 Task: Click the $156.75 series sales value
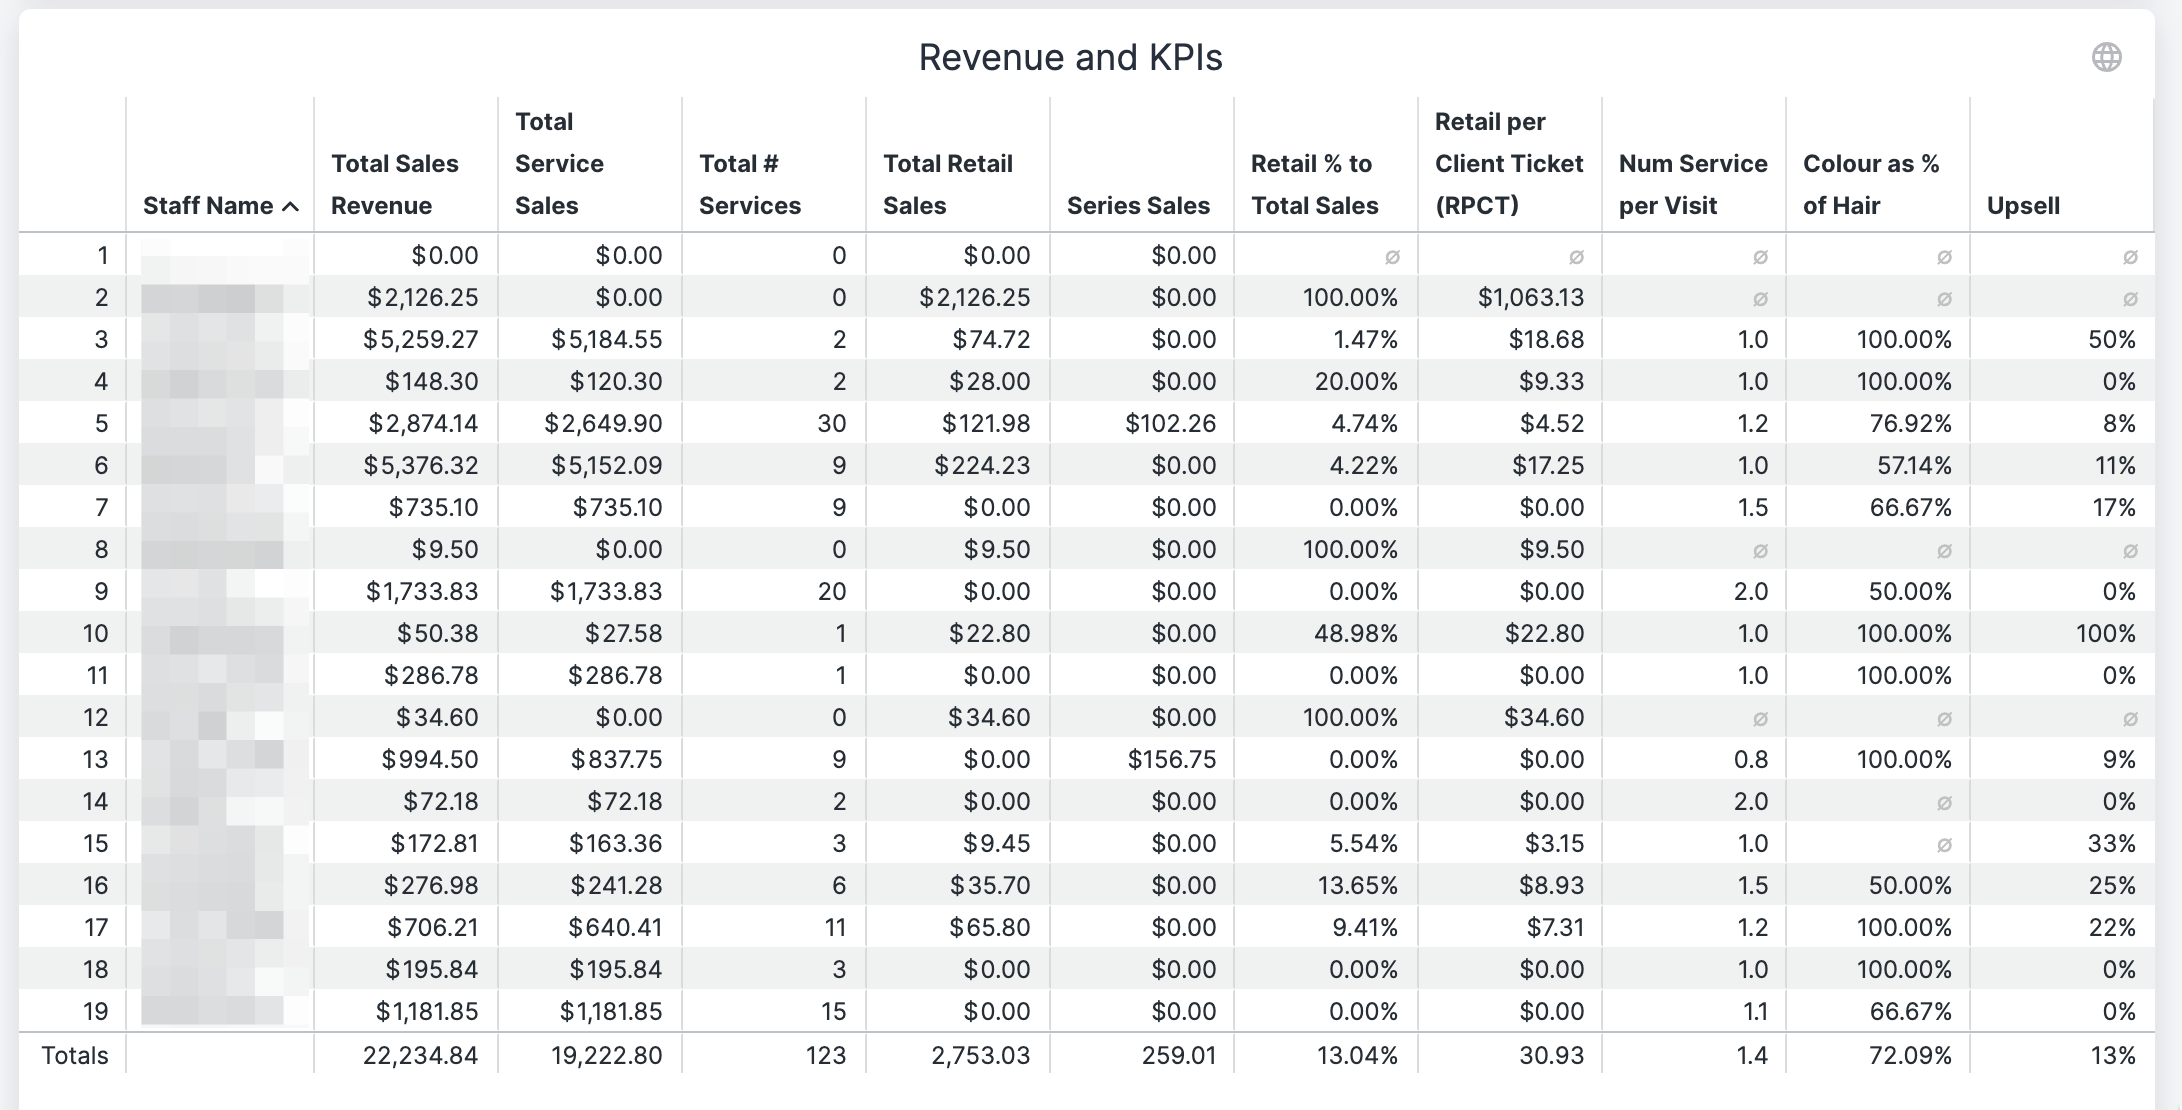1172,759
